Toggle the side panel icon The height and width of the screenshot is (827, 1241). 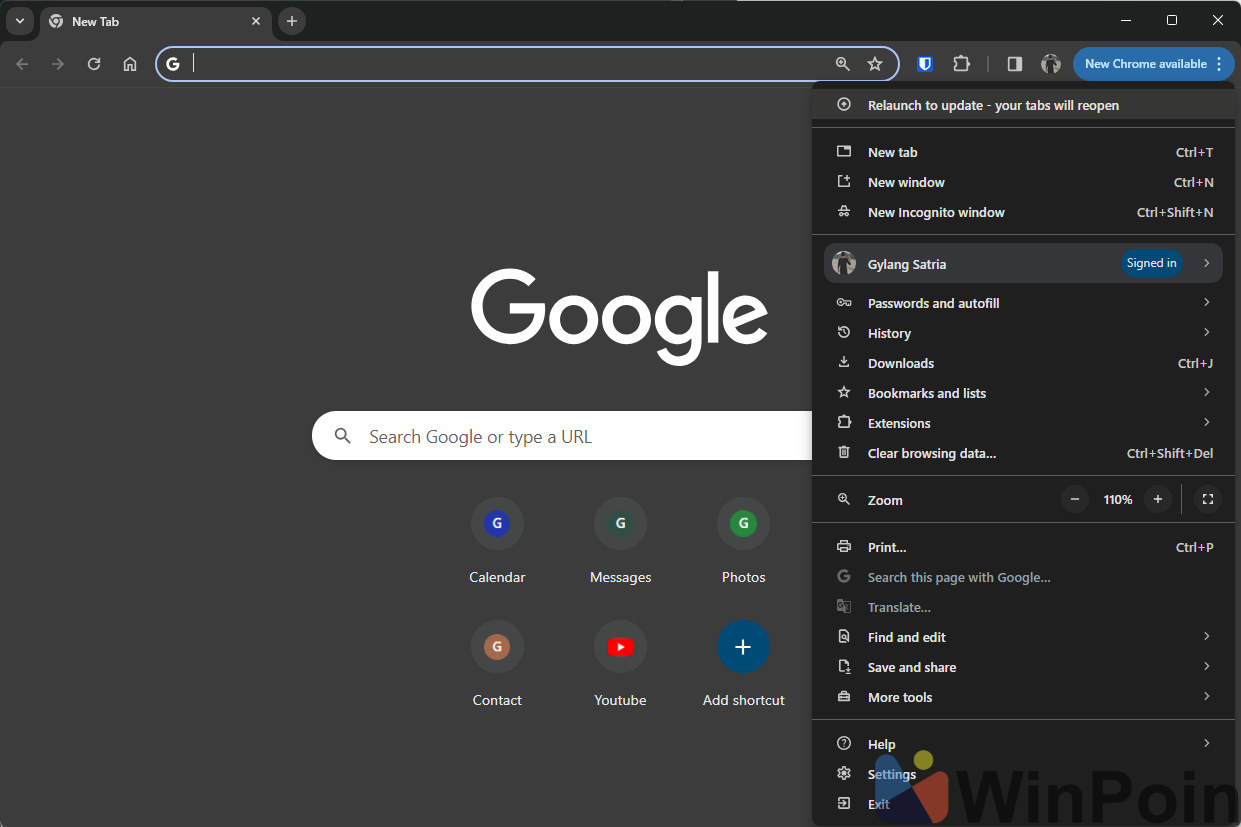point(1014,64)
